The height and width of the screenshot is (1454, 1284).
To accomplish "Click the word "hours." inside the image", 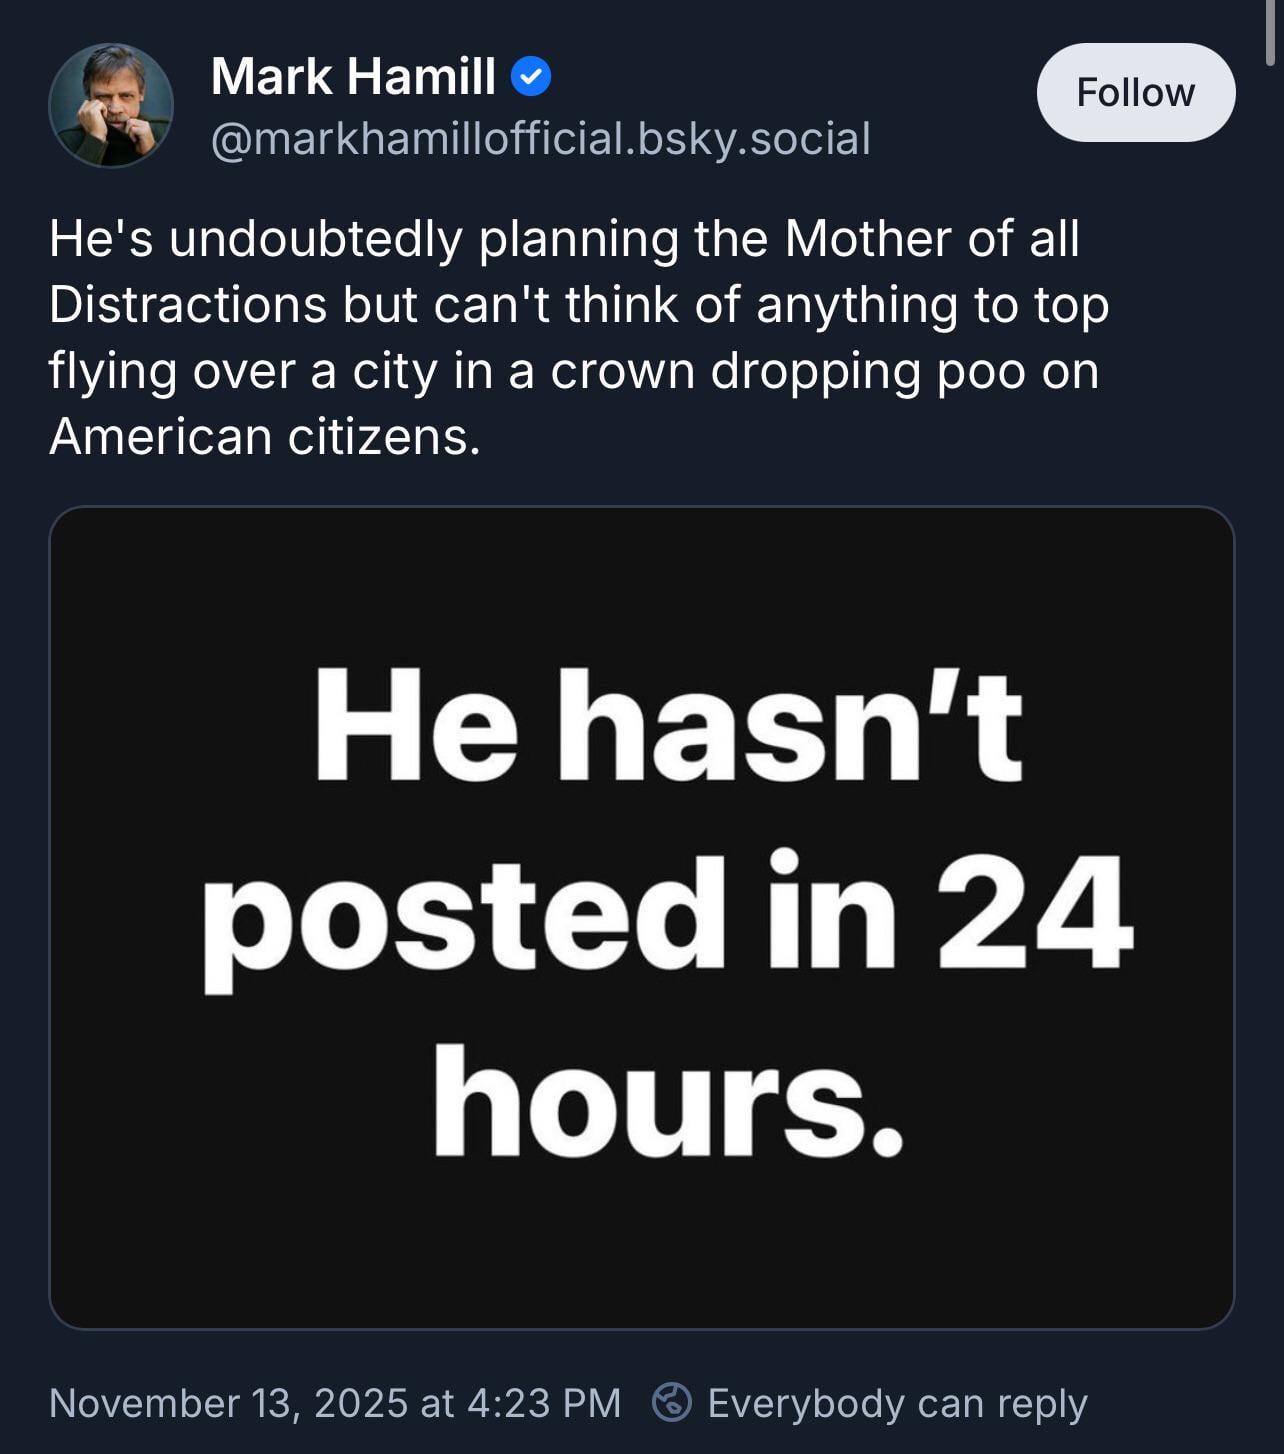I will 668,1102.
